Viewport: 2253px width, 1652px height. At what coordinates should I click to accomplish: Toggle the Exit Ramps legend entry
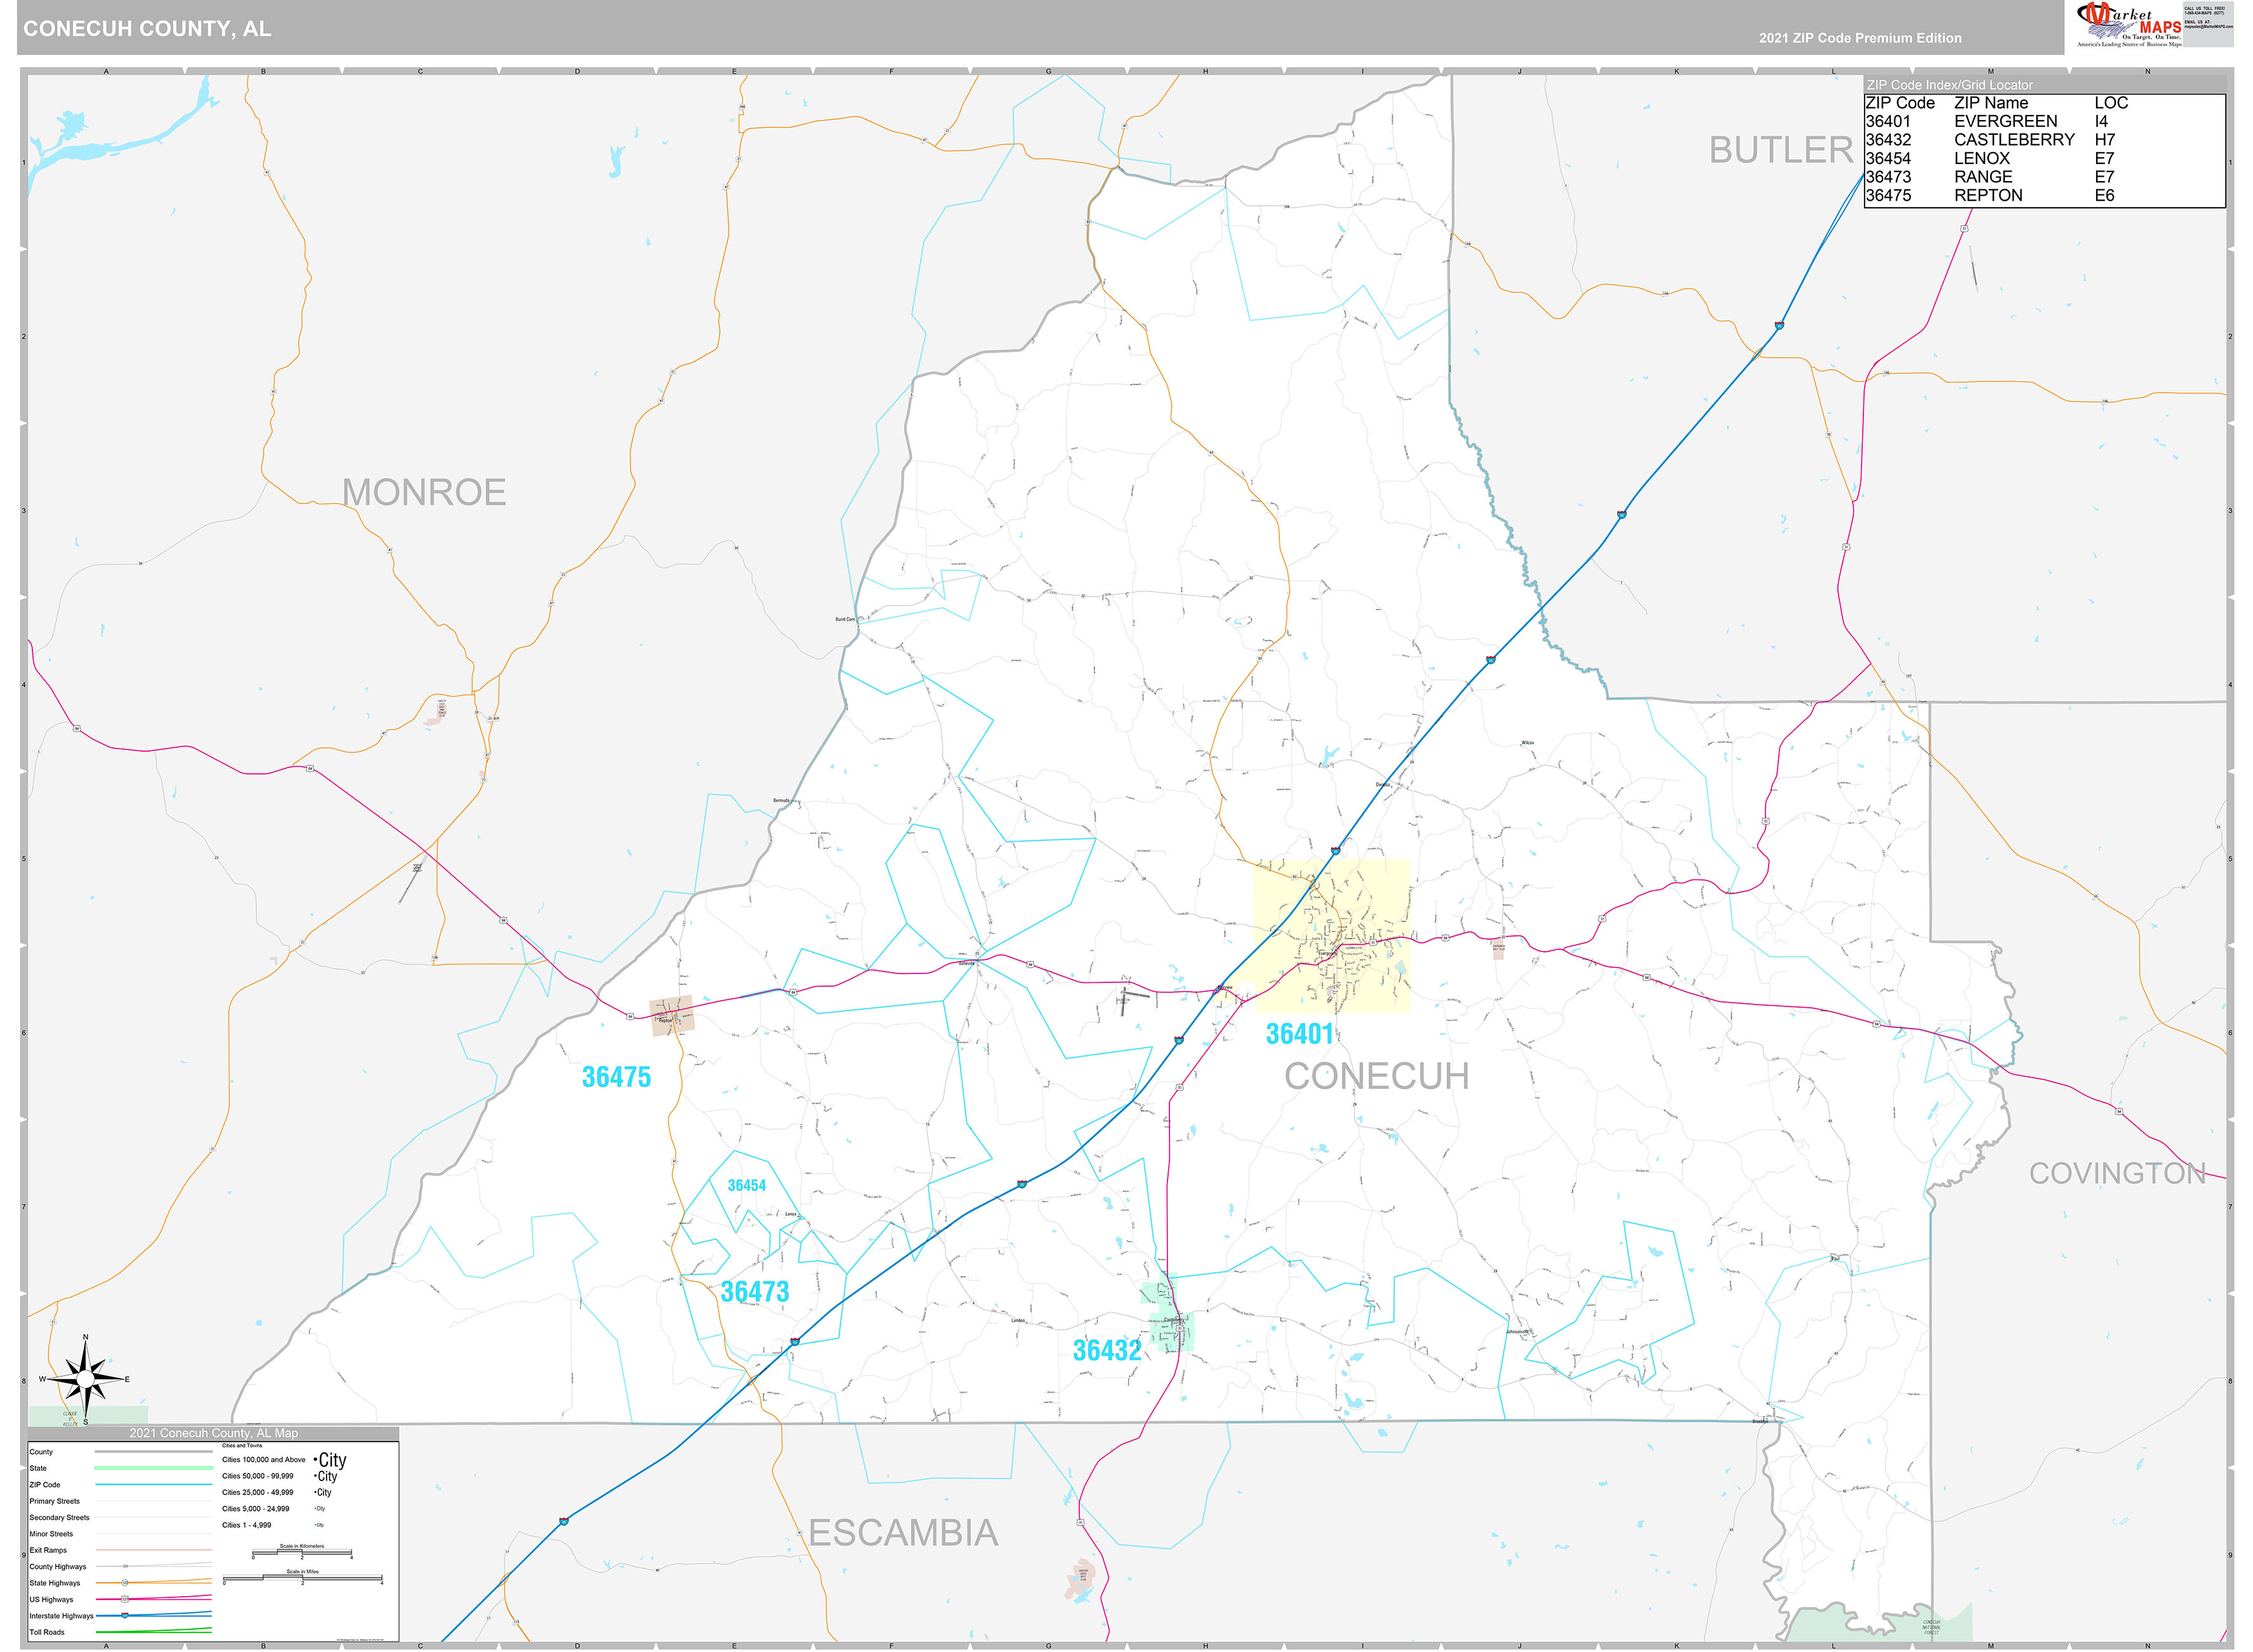[48, 1551]
